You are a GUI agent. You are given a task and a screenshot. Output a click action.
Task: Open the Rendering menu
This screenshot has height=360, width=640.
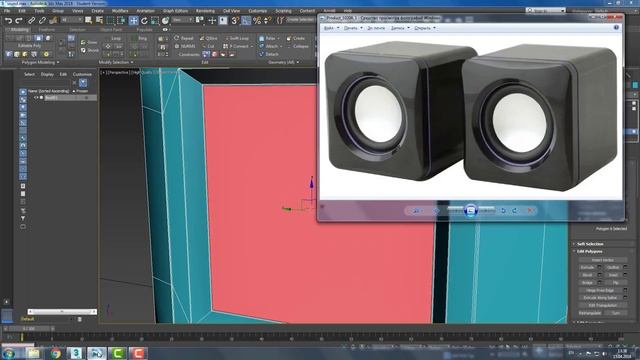(205, 11)
